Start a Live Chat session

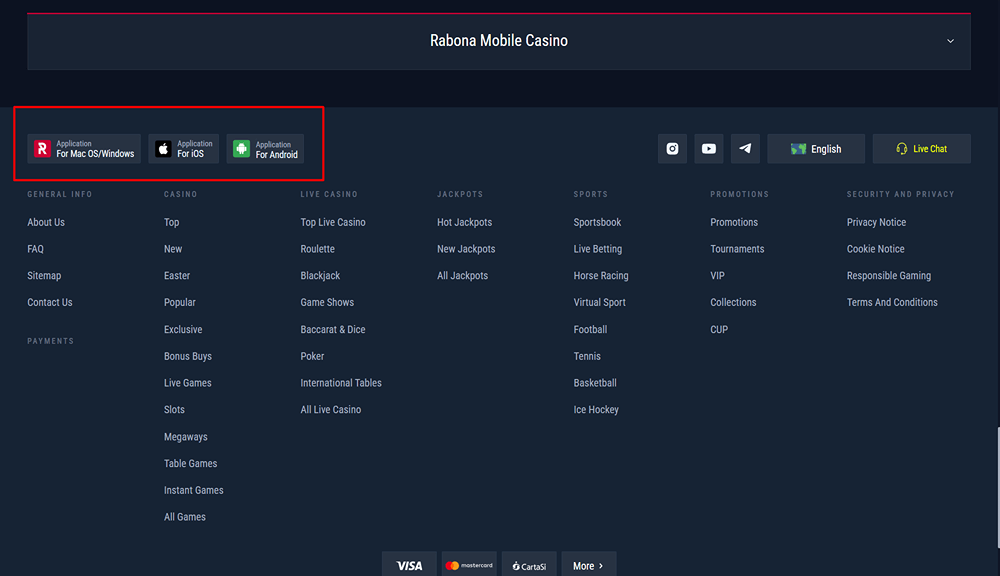922,149
